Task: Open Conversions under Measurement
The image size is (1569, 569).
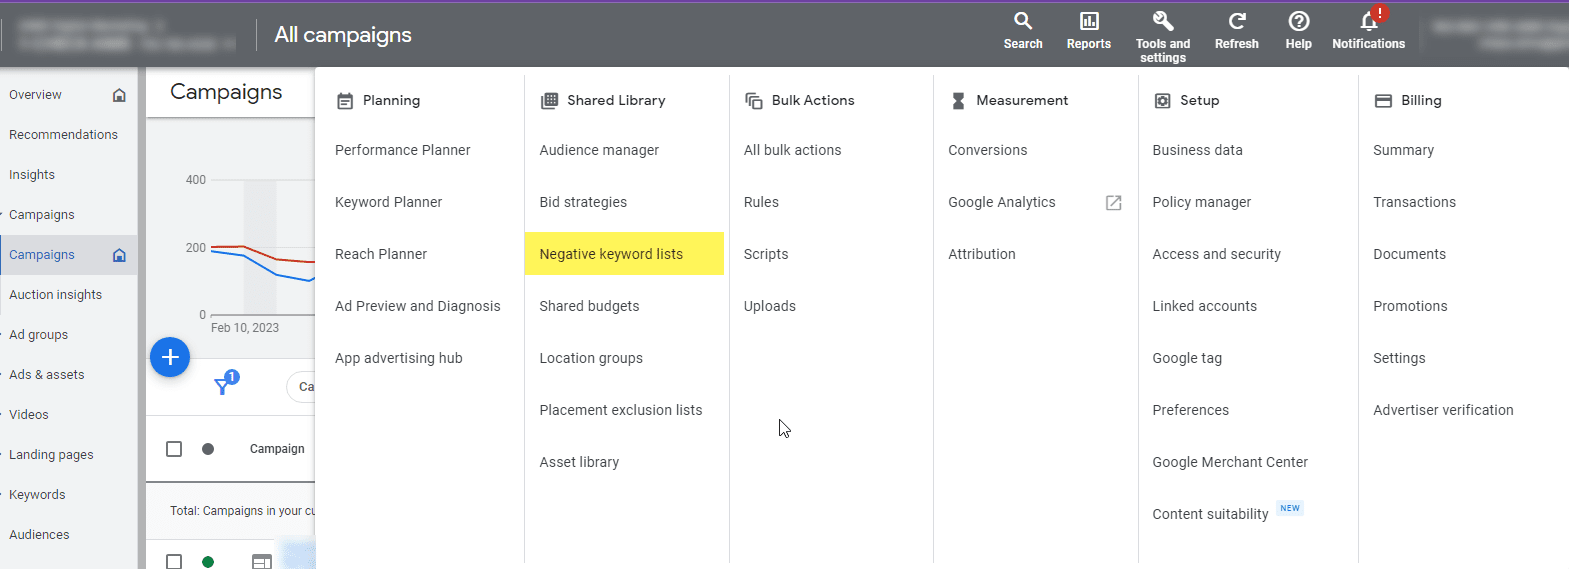Action: tap(987, 150)
